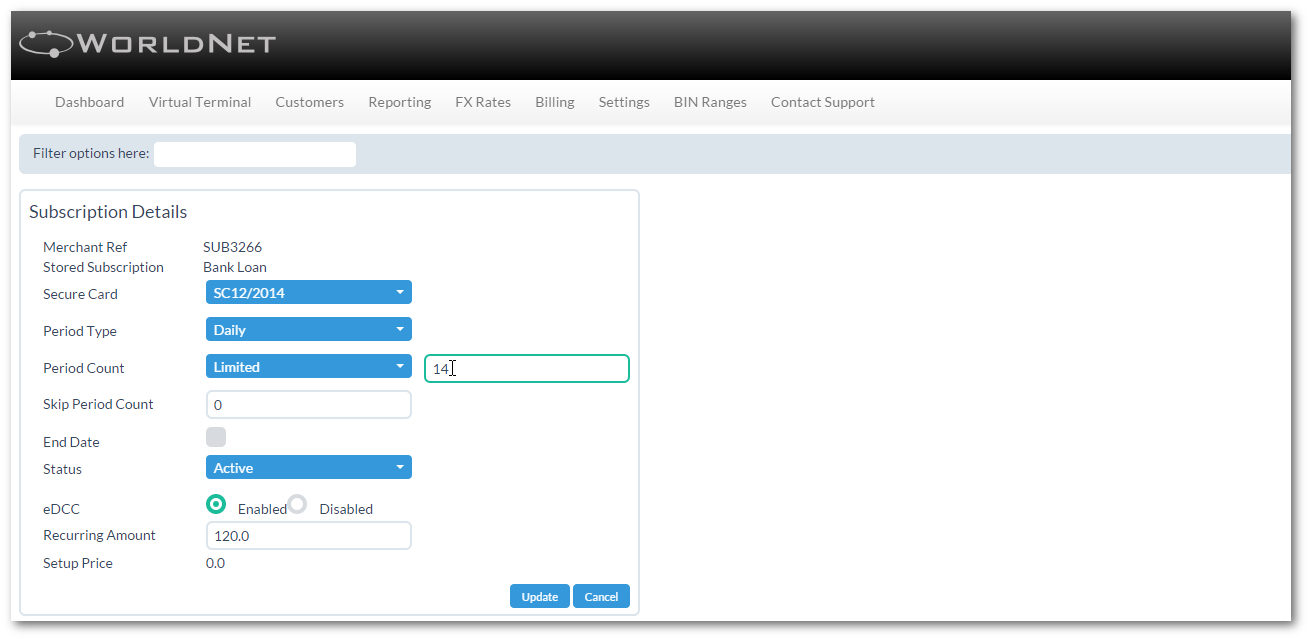Open the Reporting menu
The width and height of the screenshot is (1310, 640).
[399, 102]
